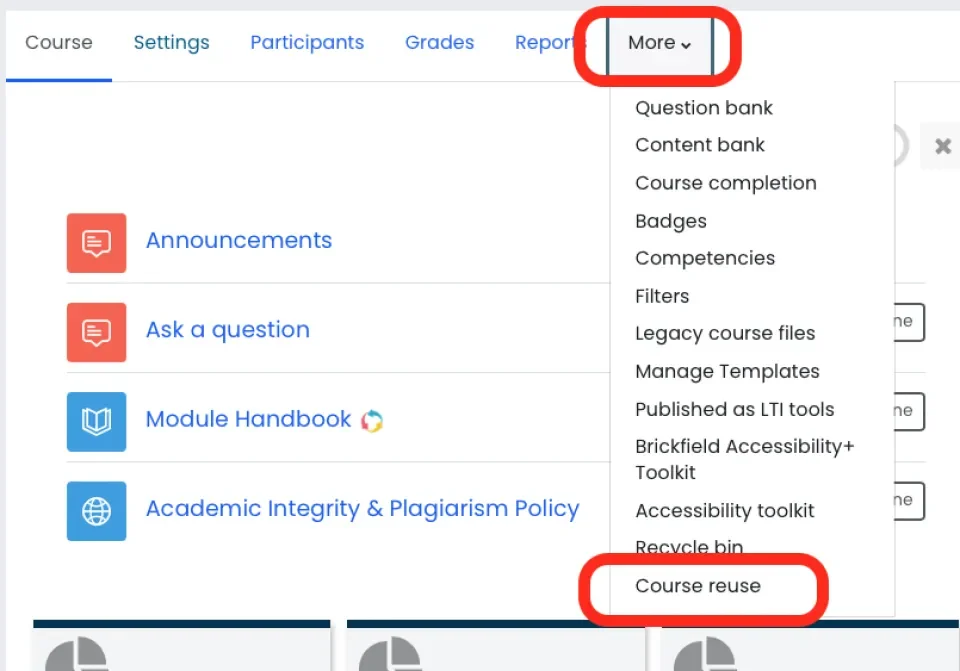Open the Grades tab
The height and width of the screenshot is (671, 960).
(x=440, y=42)
